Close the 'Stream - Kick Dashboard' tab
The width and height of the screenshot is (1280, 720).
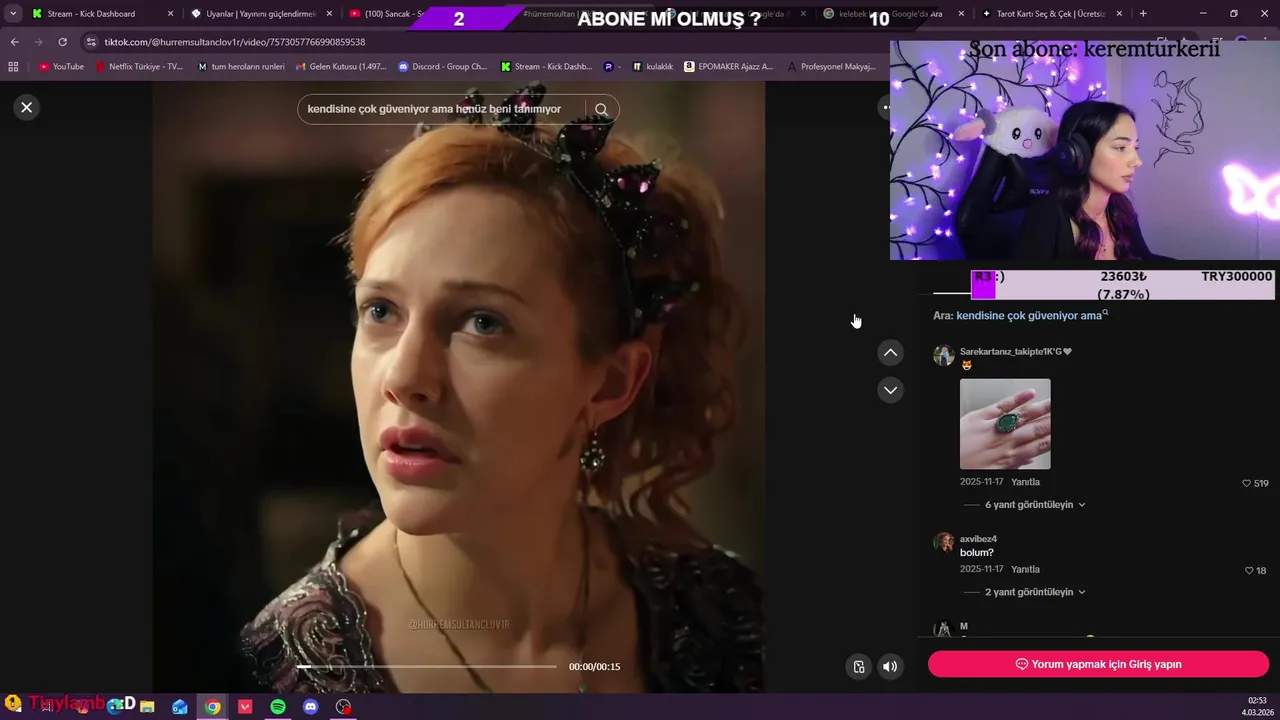(170, 14)
